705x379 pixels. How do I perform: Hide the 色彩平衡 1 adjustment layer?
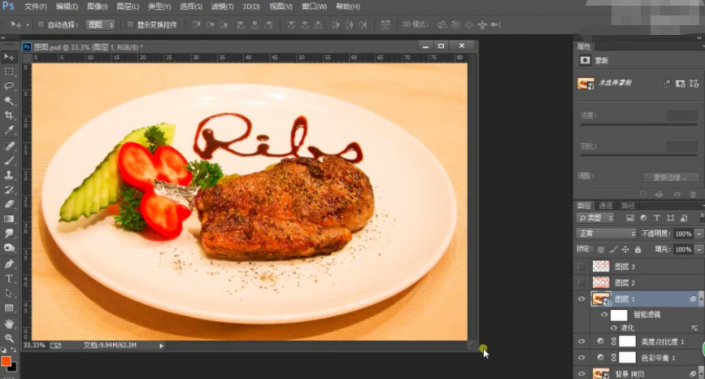(x=581, y=357)
